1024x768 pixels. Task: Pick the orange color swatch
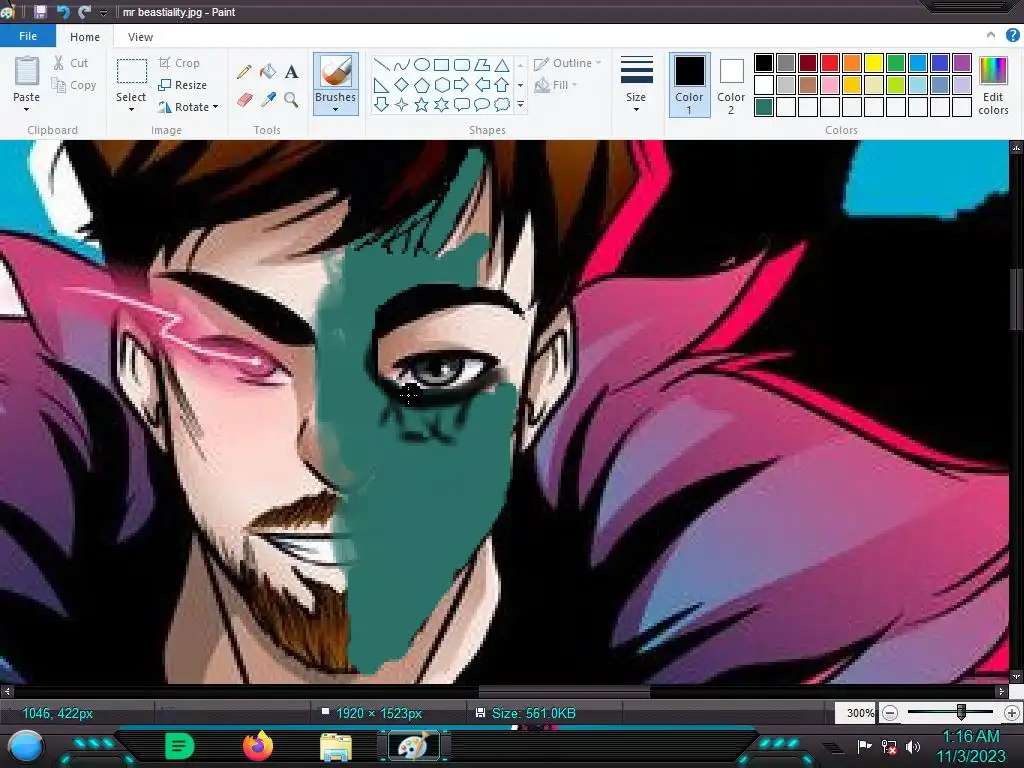coord(852,63)
